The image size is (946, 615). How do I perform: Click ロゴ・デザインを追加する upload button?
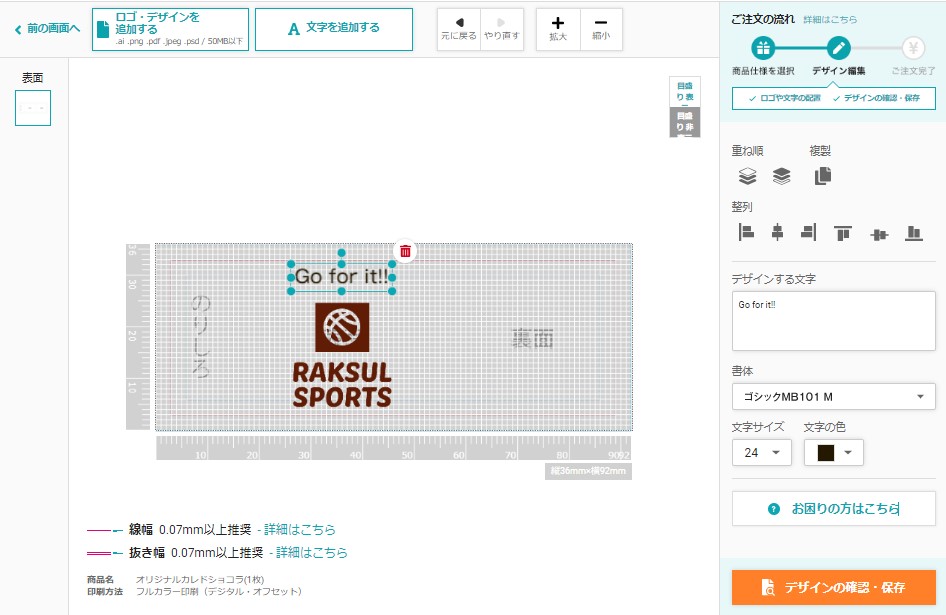170,29
